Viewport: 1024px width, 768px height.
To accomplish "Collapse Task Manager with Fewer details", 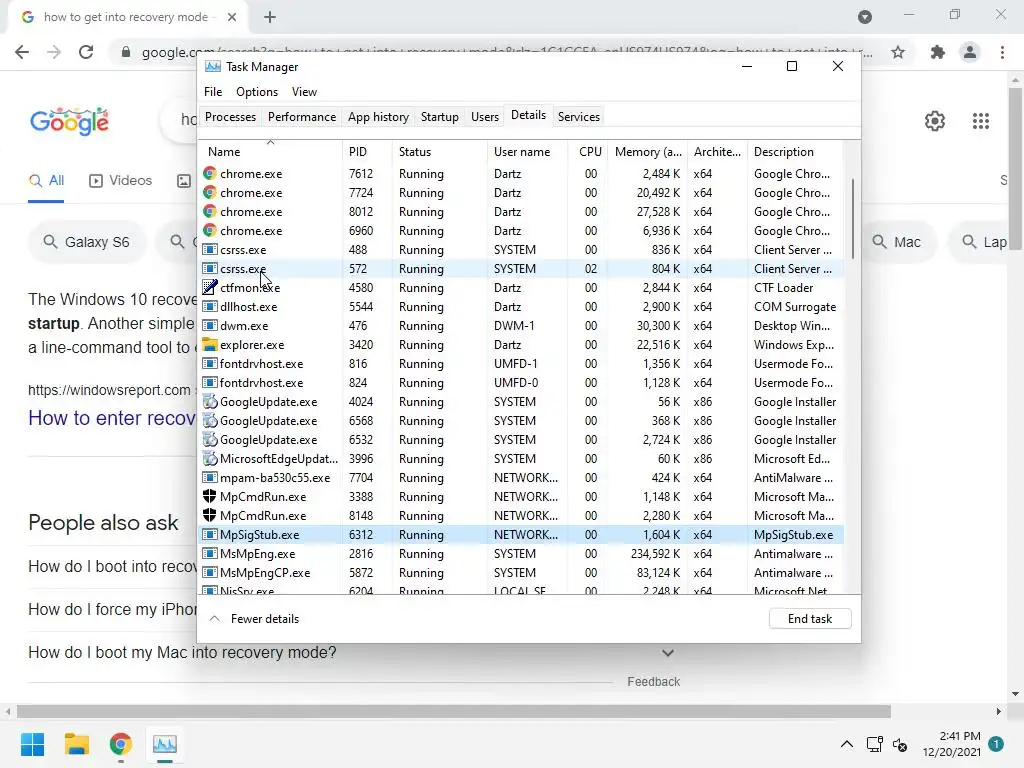I will [x=254, y=618].
